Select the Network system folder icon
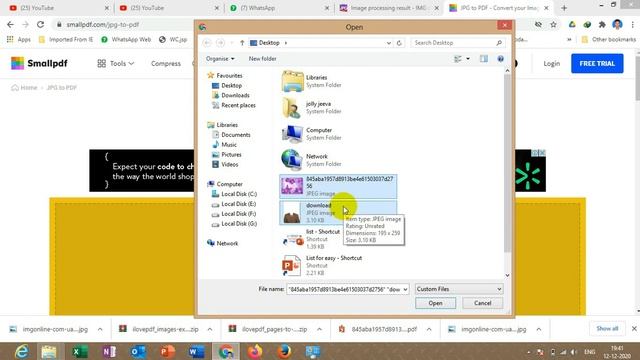The height and width of the screenshot is (360, 640). tap(292, 160)
